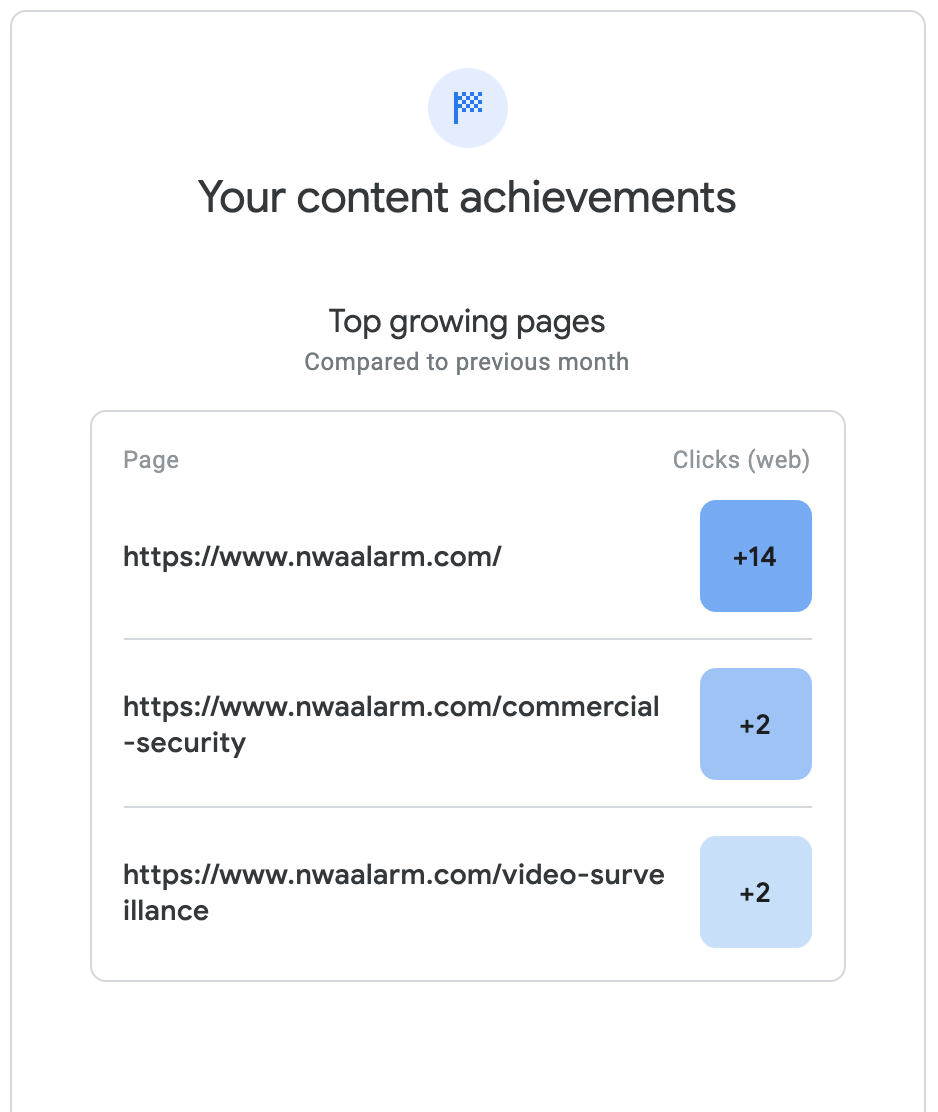This screenshot has width=938, height=1112.
Task: Click the wrapped '-security' text line
Action: coord(185,743)
